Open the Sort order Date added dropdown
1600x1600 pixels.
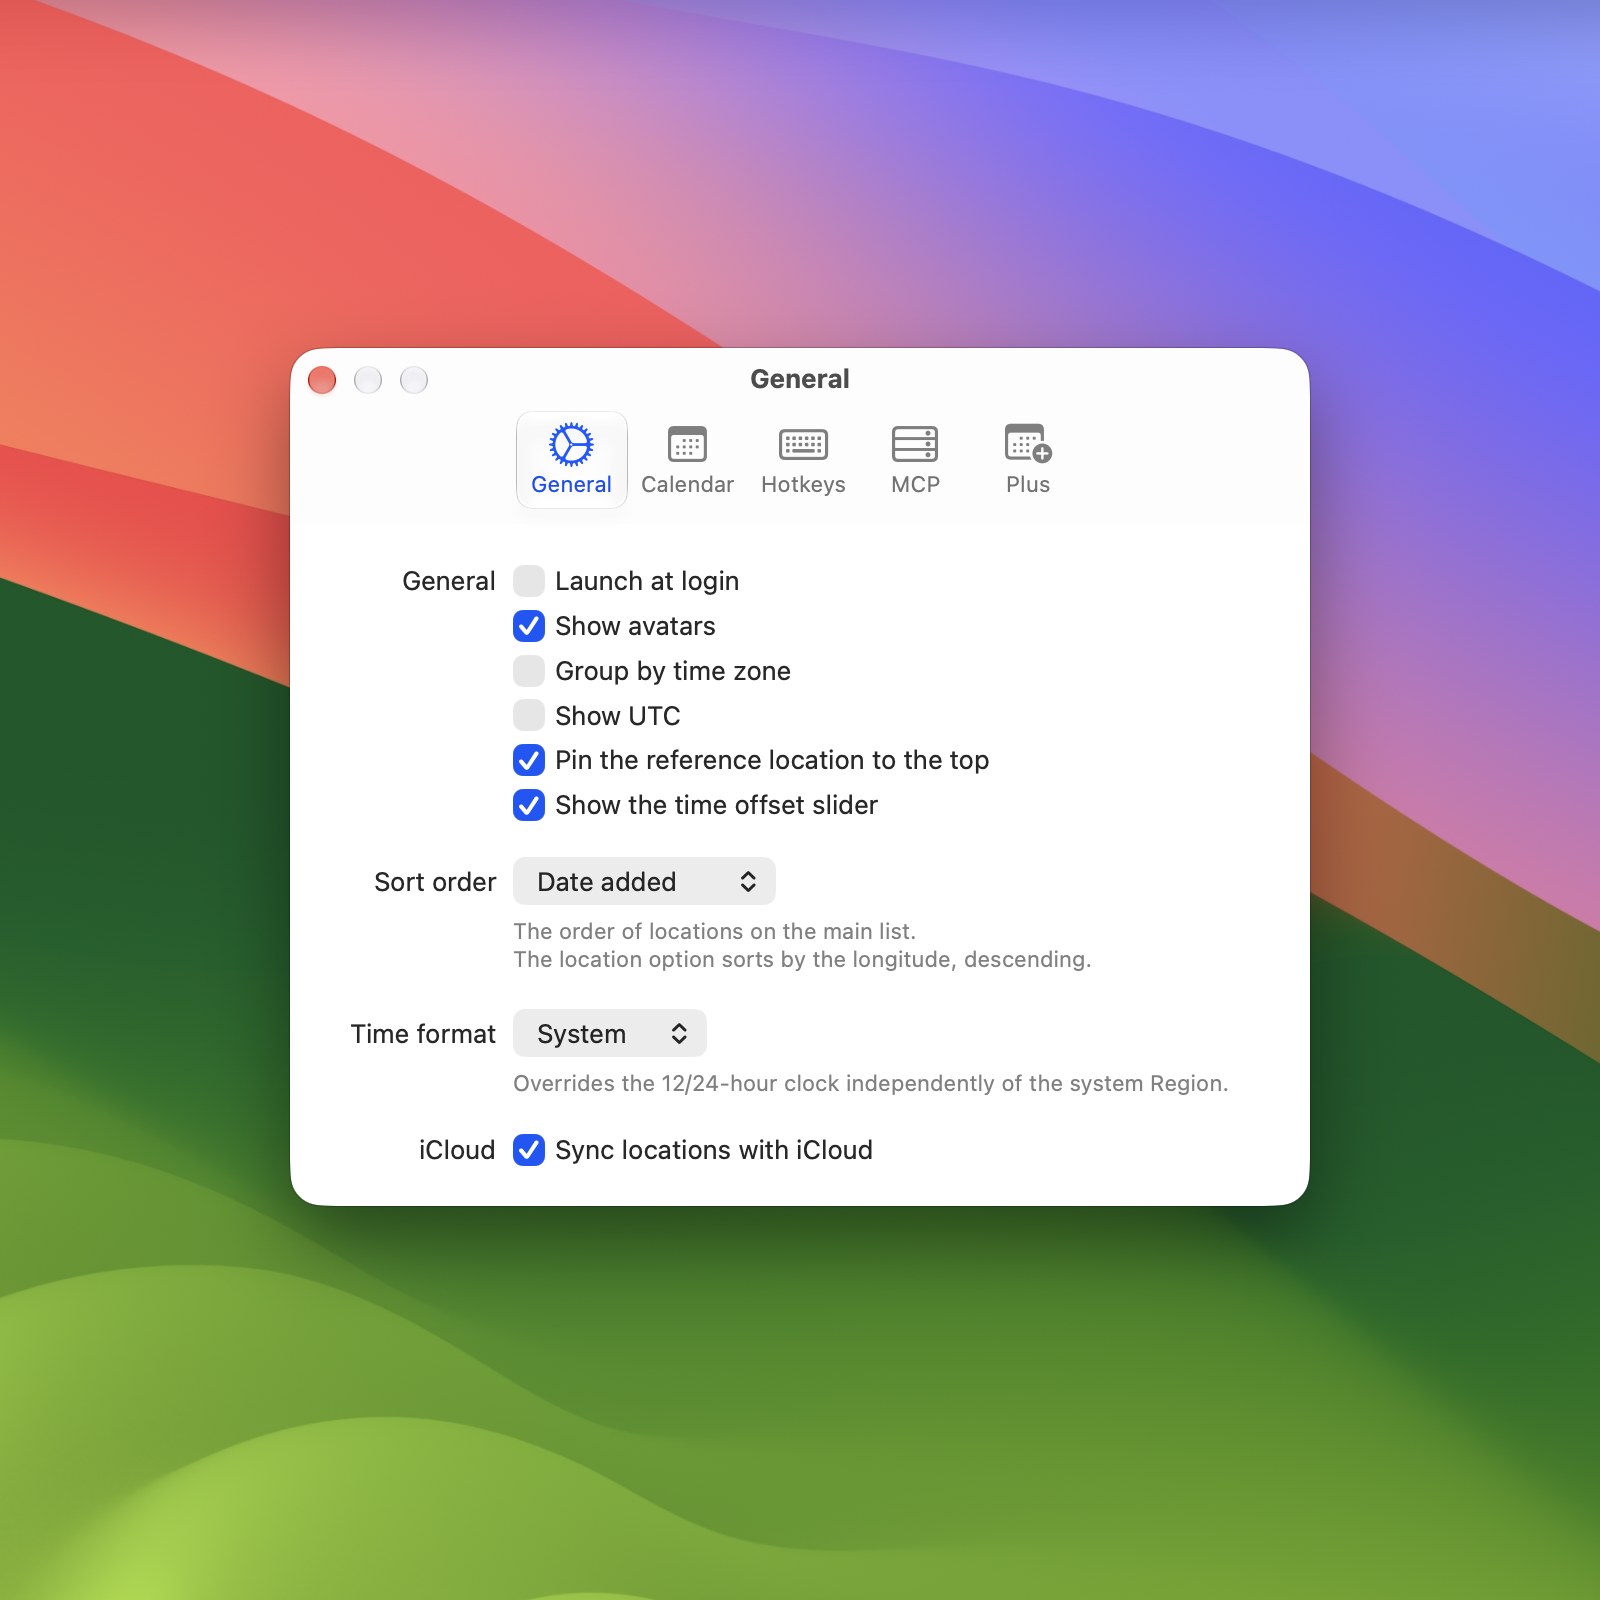point(644,881)
